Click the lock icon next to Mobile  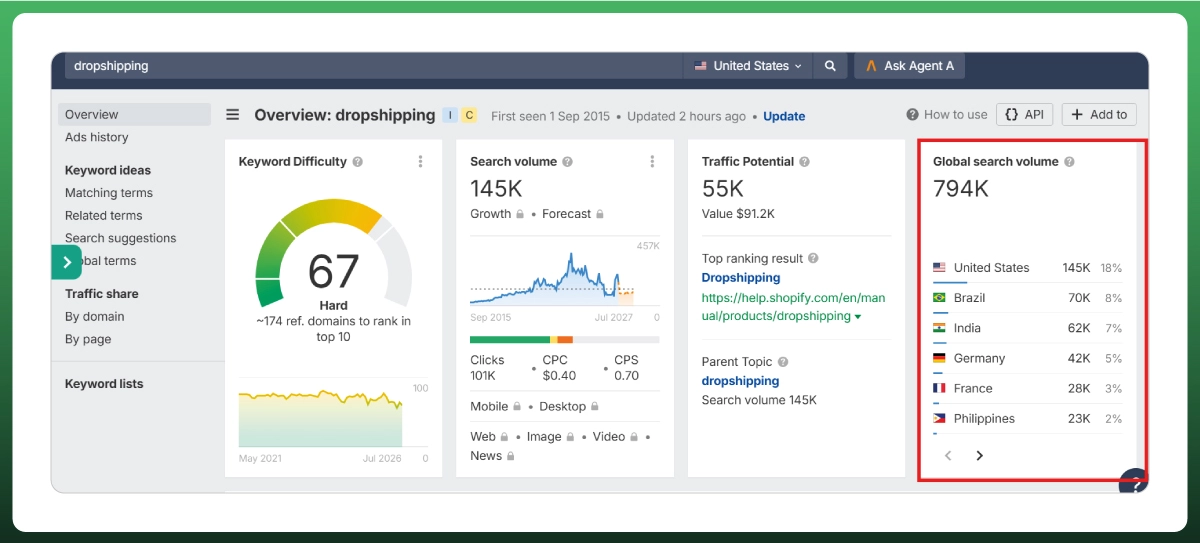pyautogui.click(x=517, y=407)
